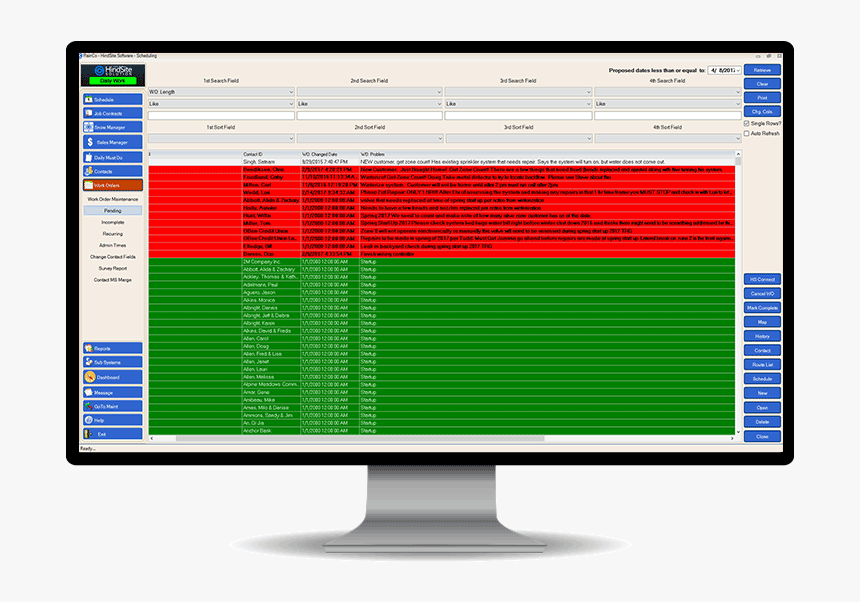Click the Route List button

(762, 365)
